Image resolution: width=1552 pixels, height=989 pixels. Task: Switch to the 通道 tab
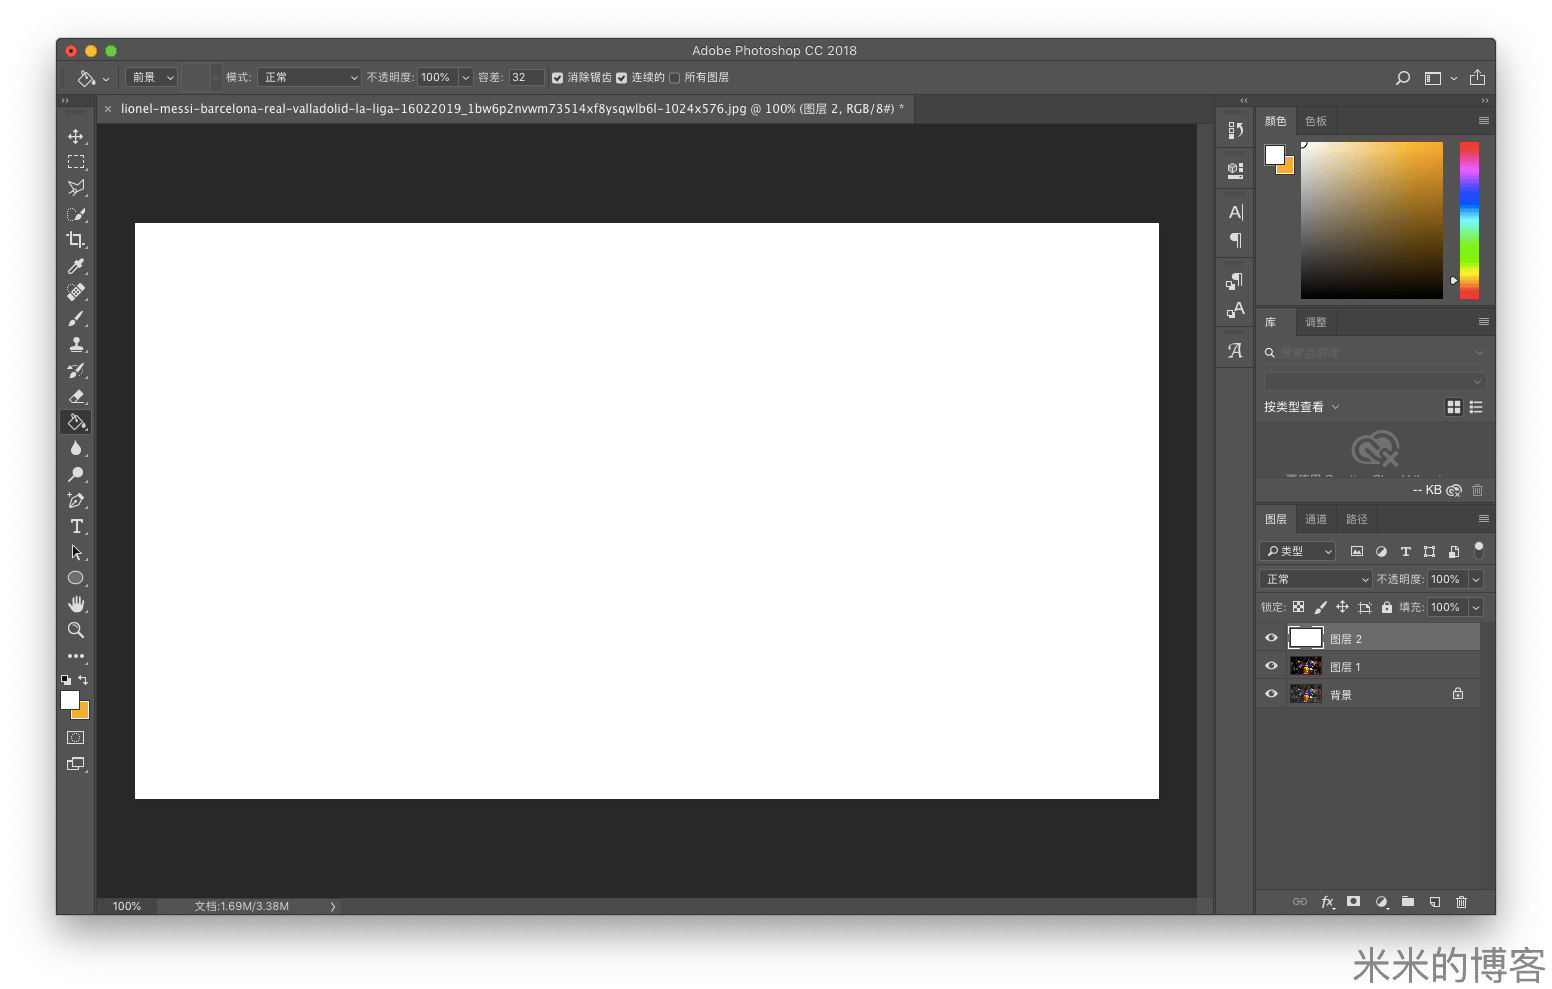(x=1315, y=519)
